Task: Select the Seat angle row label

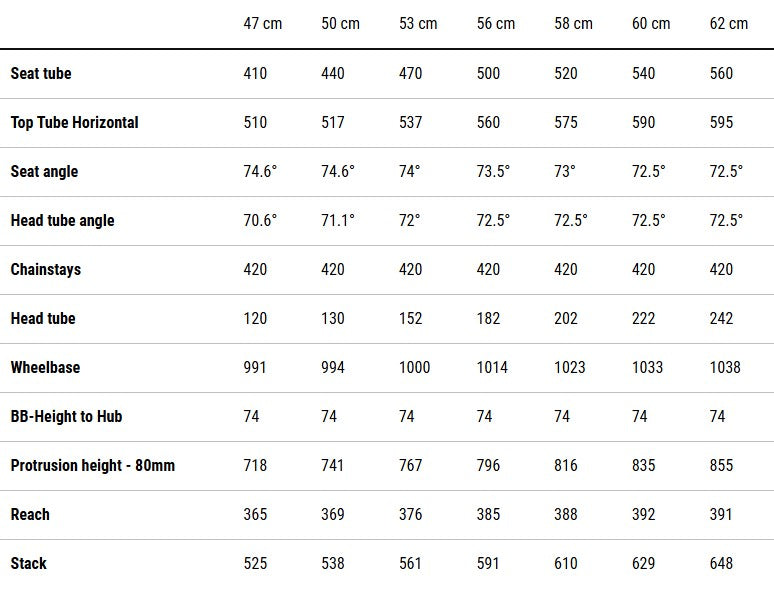Action: click(44, 171)
